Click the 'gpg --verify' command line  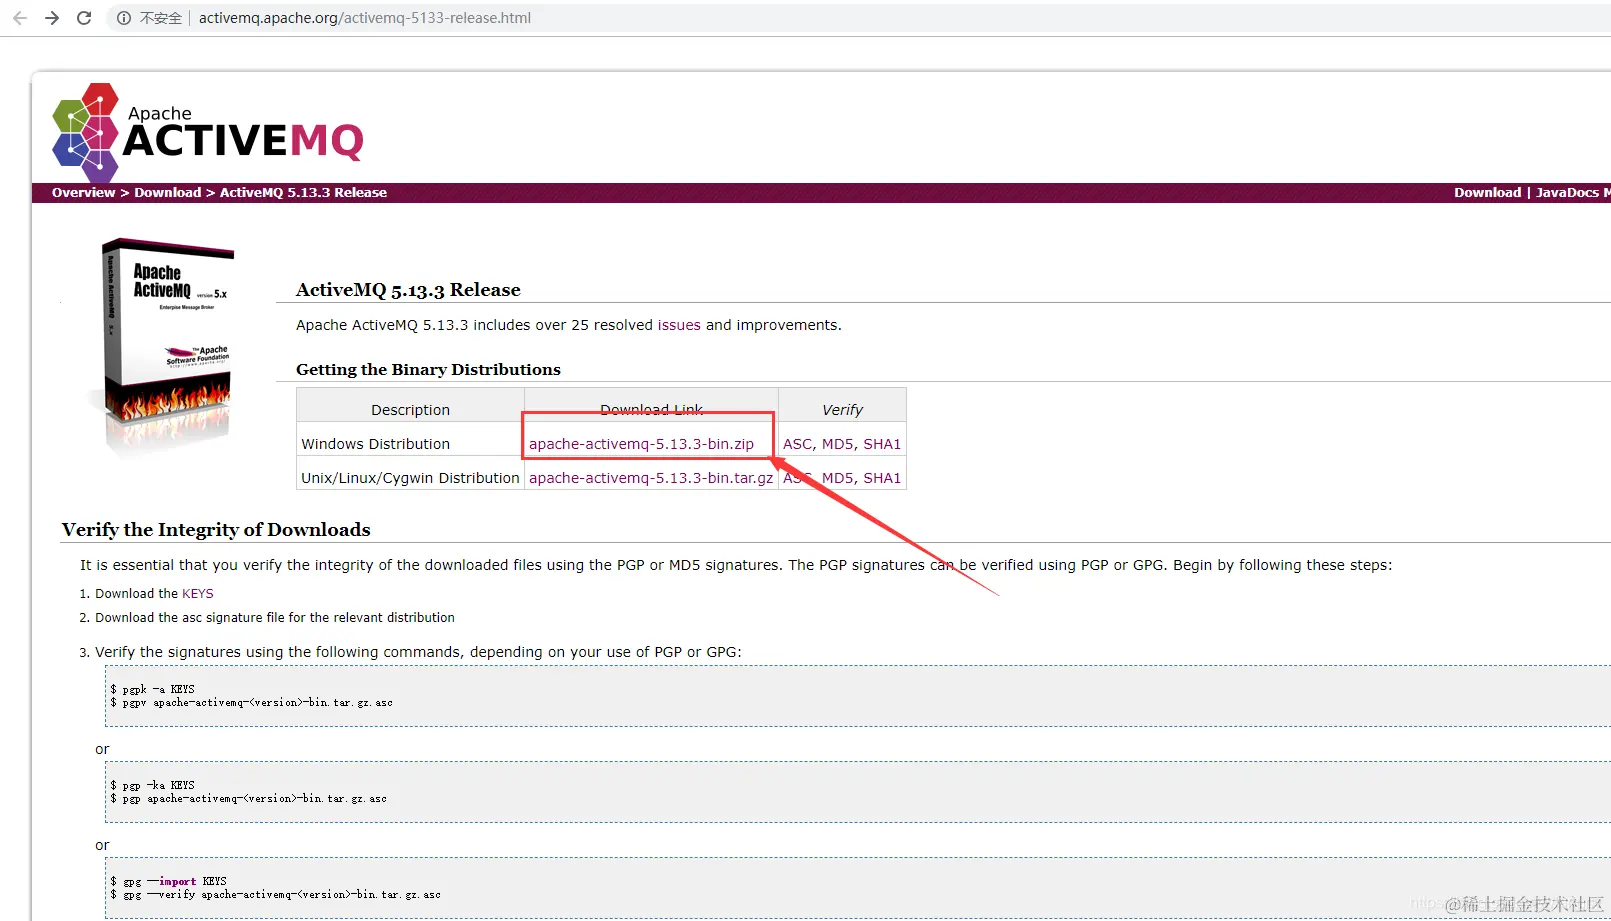[x=276, y=895]
